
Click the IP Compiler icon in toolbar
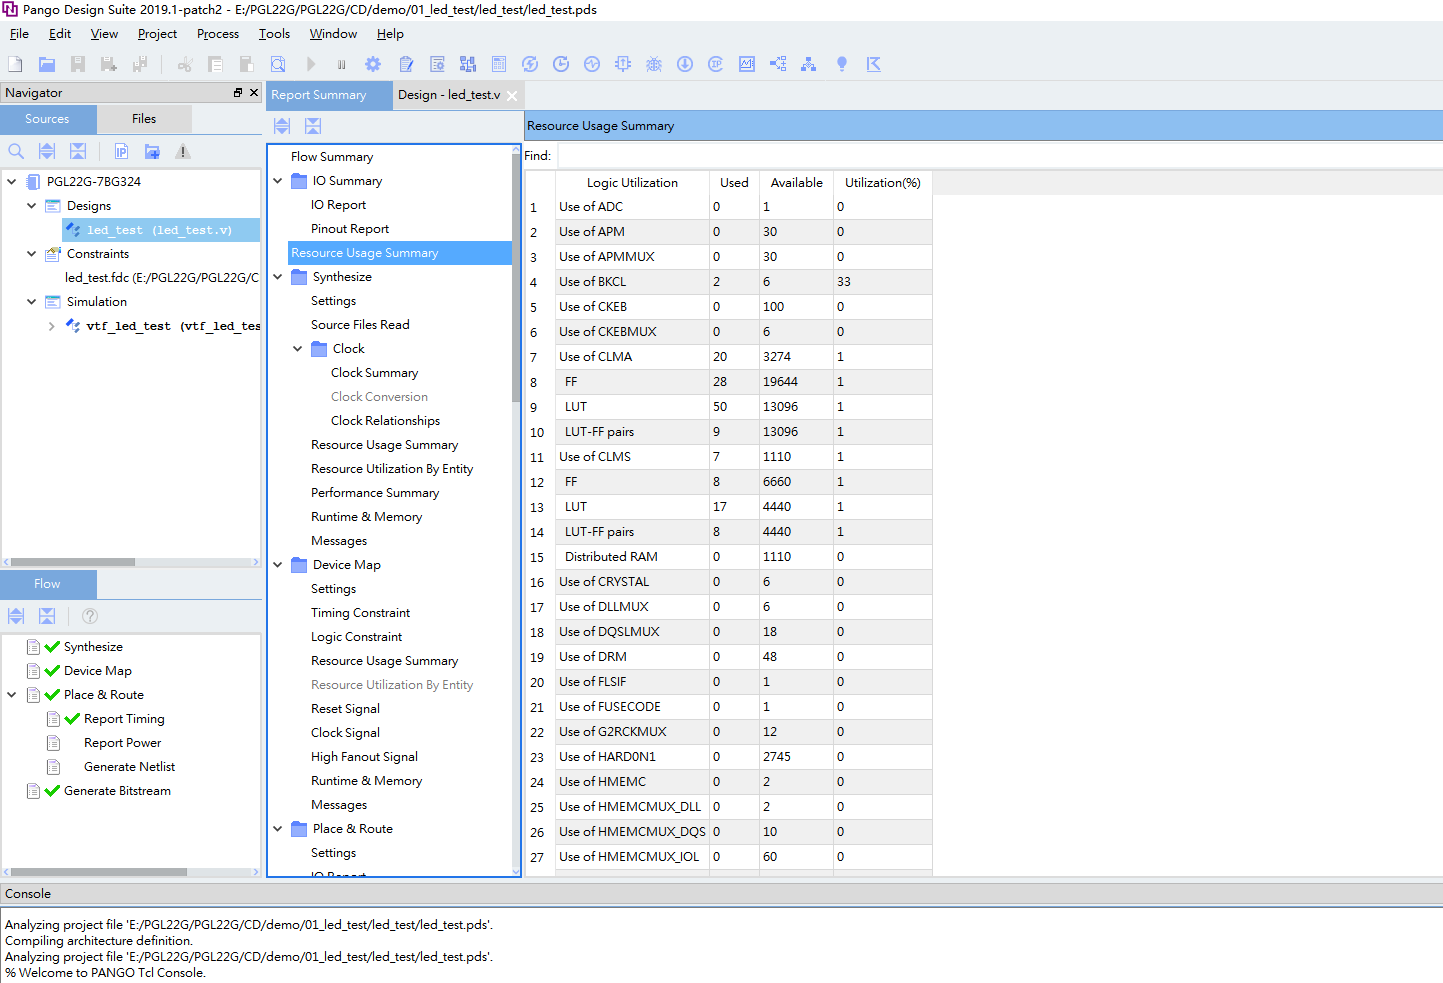pos(716,64)
